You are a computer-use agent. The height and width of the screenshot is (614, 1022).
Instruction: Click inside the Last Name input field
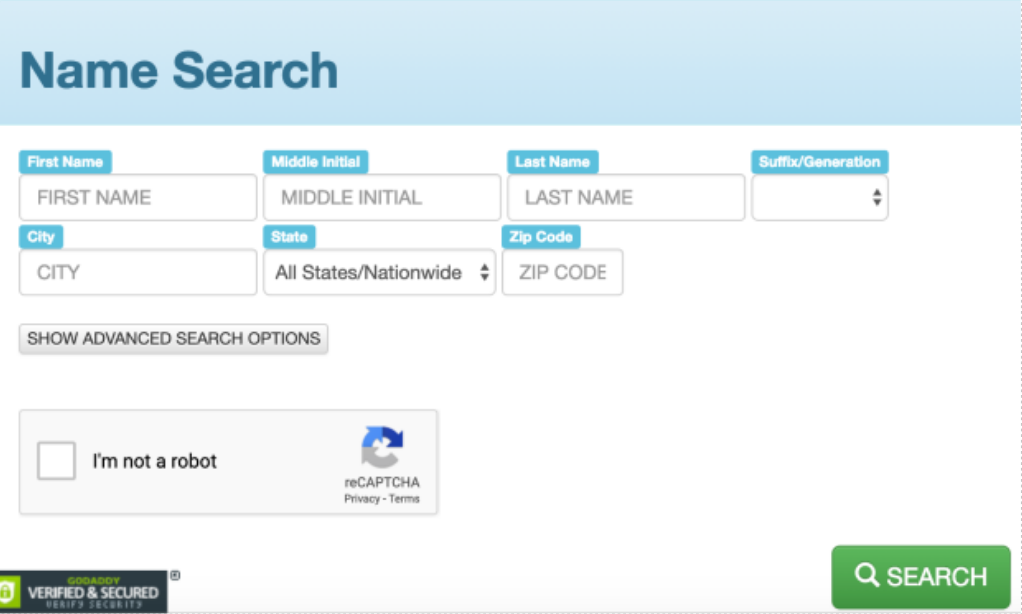pyautogui.click(x=625, y=197)
